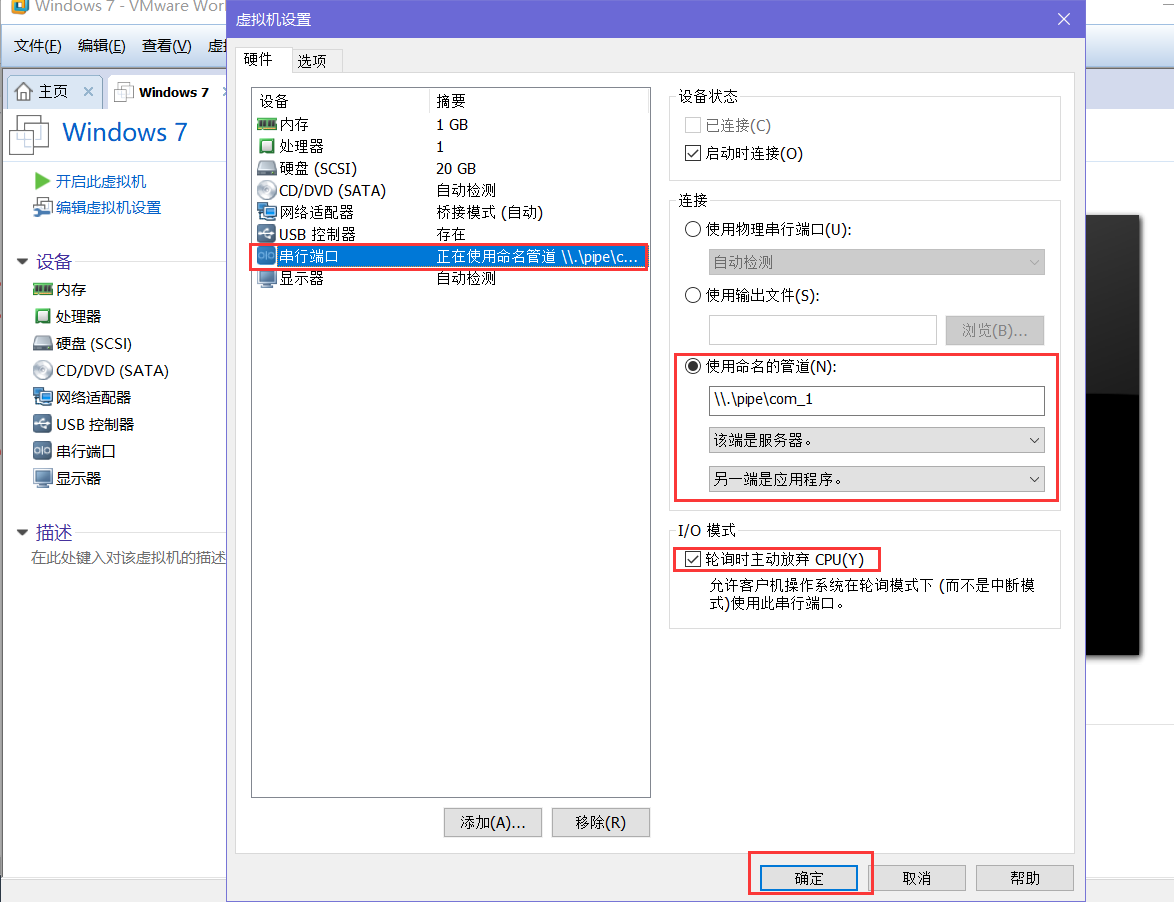Click the 串行端口 icon in the main window sidebar
The width and height of the screenshot is (1174, 902).
[x=43, y=451]
